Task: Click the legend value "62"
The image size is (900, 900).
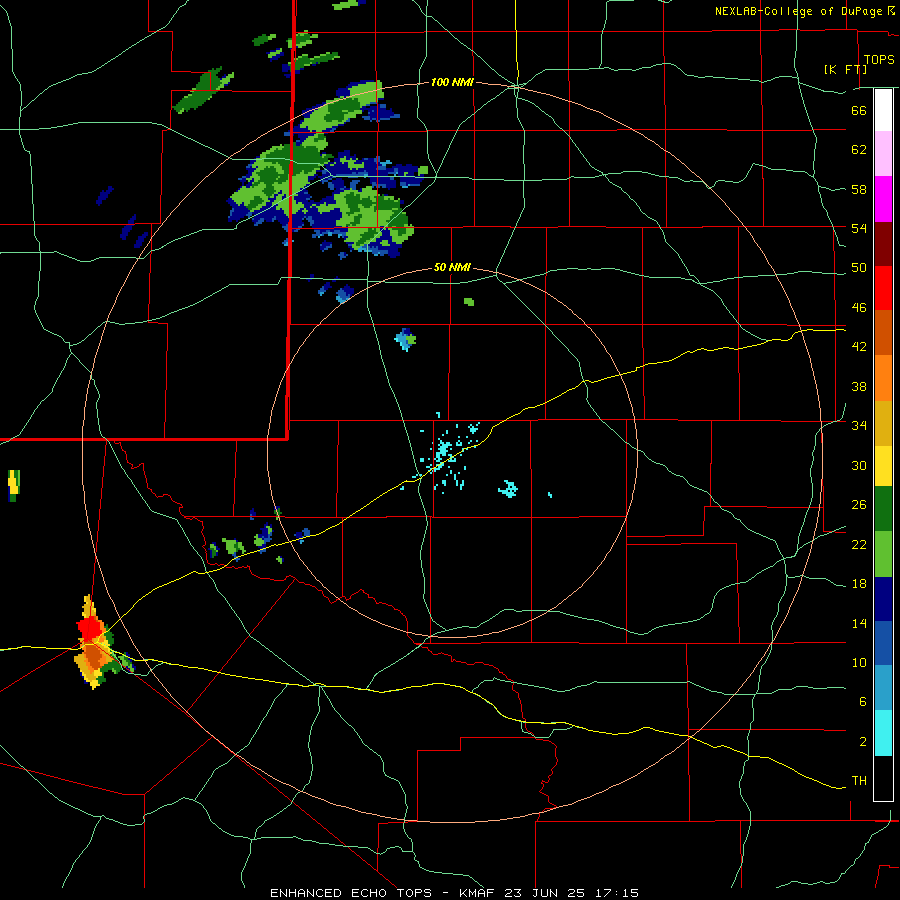Action: click(x=859, y=150)
